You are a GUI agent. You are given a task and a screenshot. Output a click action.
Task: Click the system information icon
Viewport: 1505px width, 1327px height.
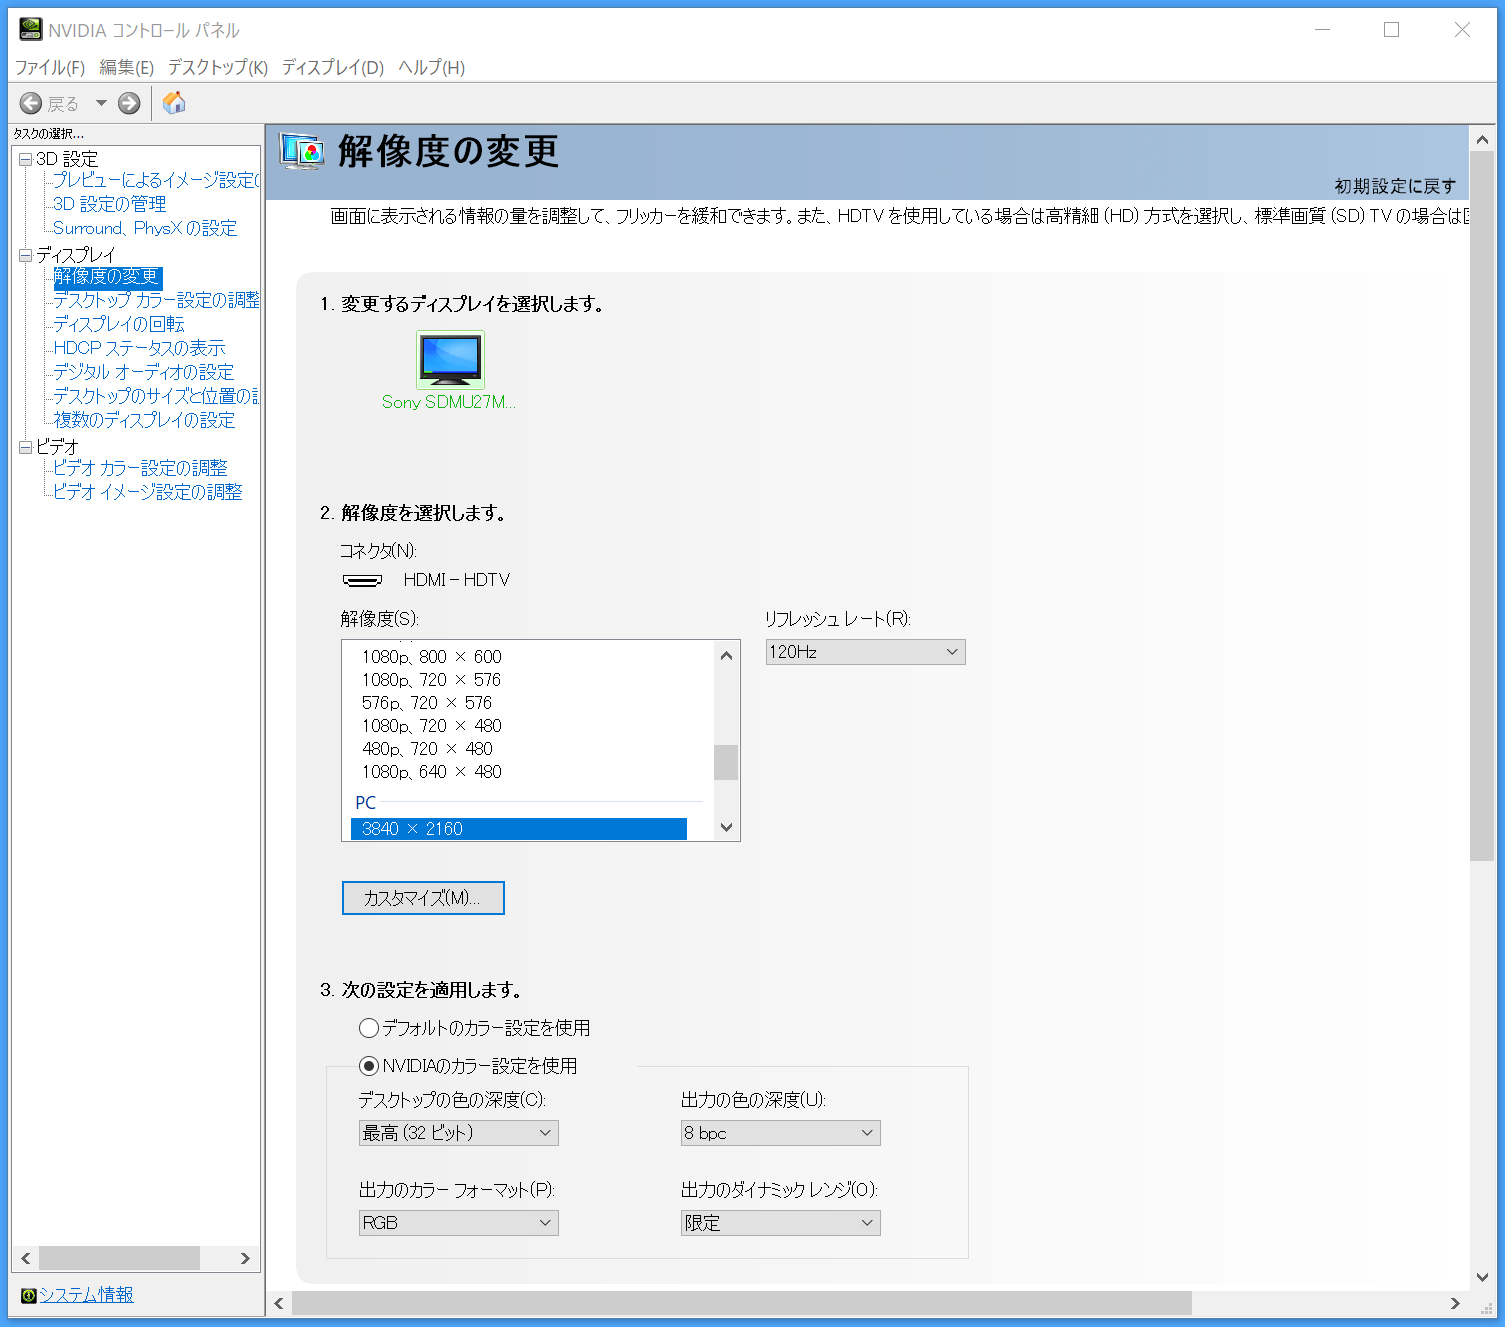pyautogui.click(x=28, y=1295)
